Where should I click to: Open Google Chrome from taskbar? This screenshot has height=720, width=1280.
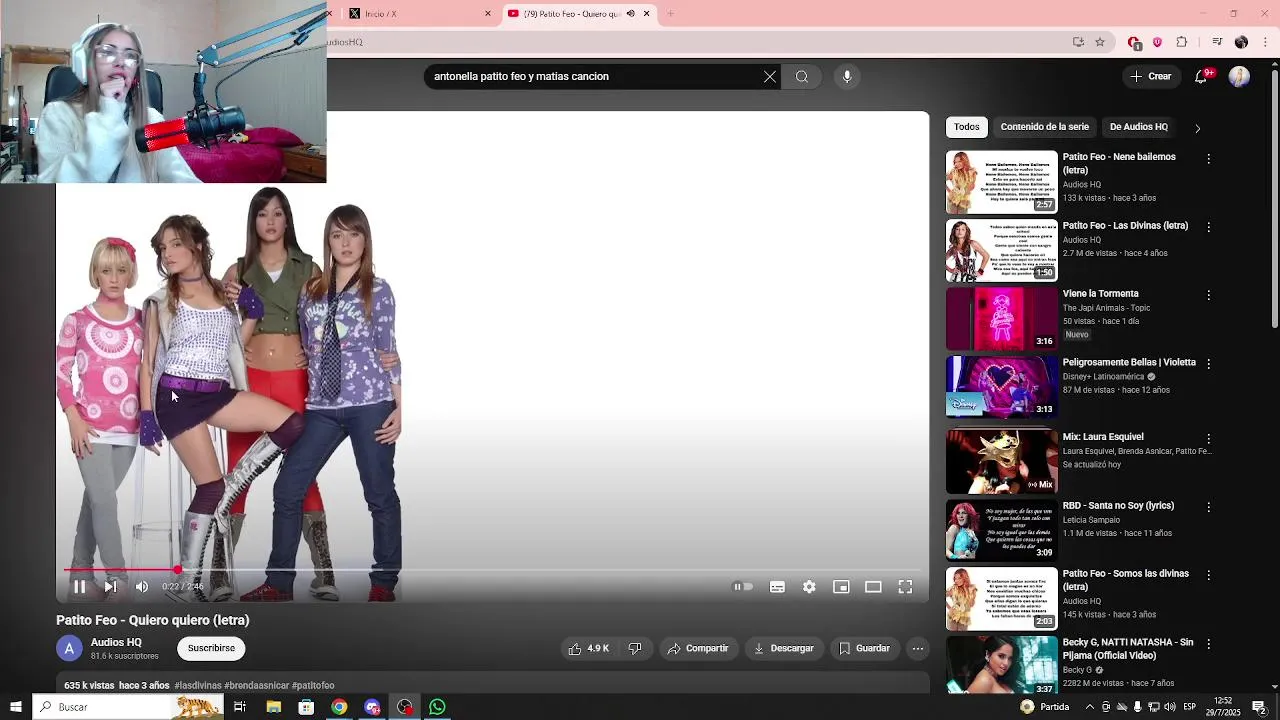point(339,707)
